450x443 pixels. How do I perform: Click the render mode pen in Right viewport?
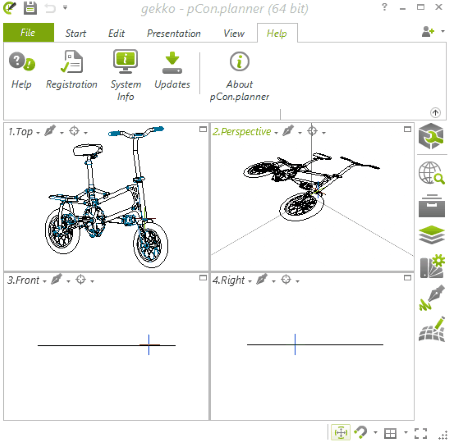click(x=262, y=279)
